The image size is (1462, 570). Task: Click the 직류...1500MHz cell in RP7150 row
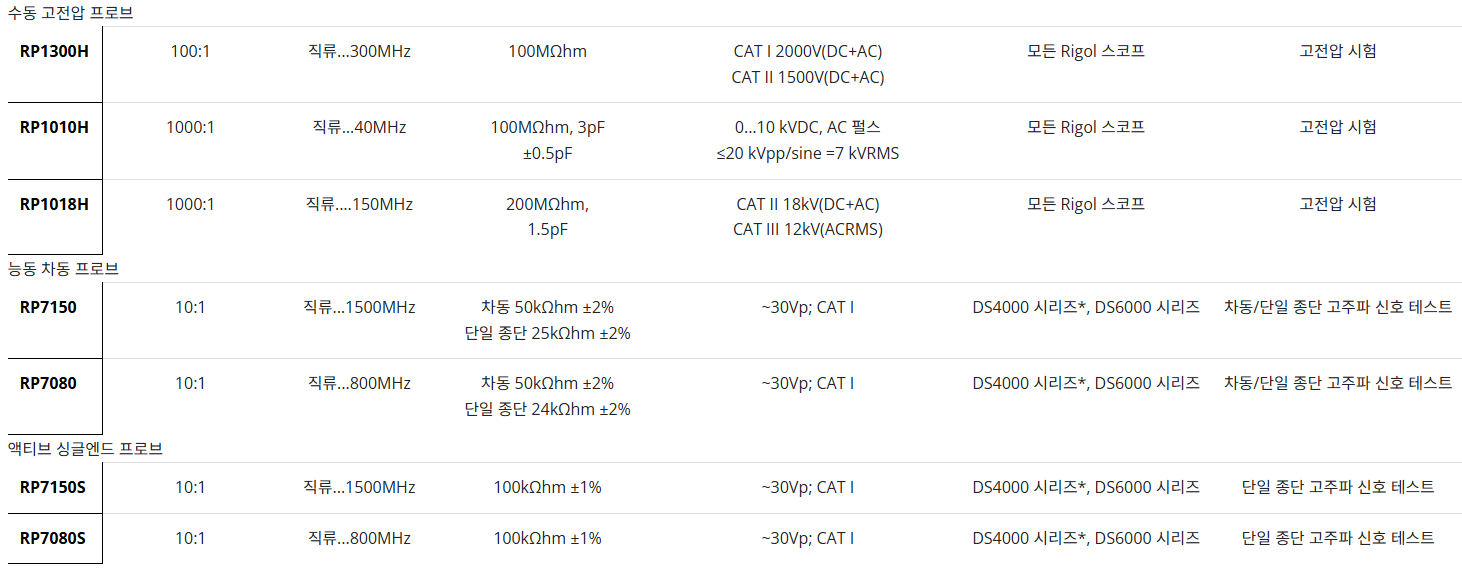[359, 307]
